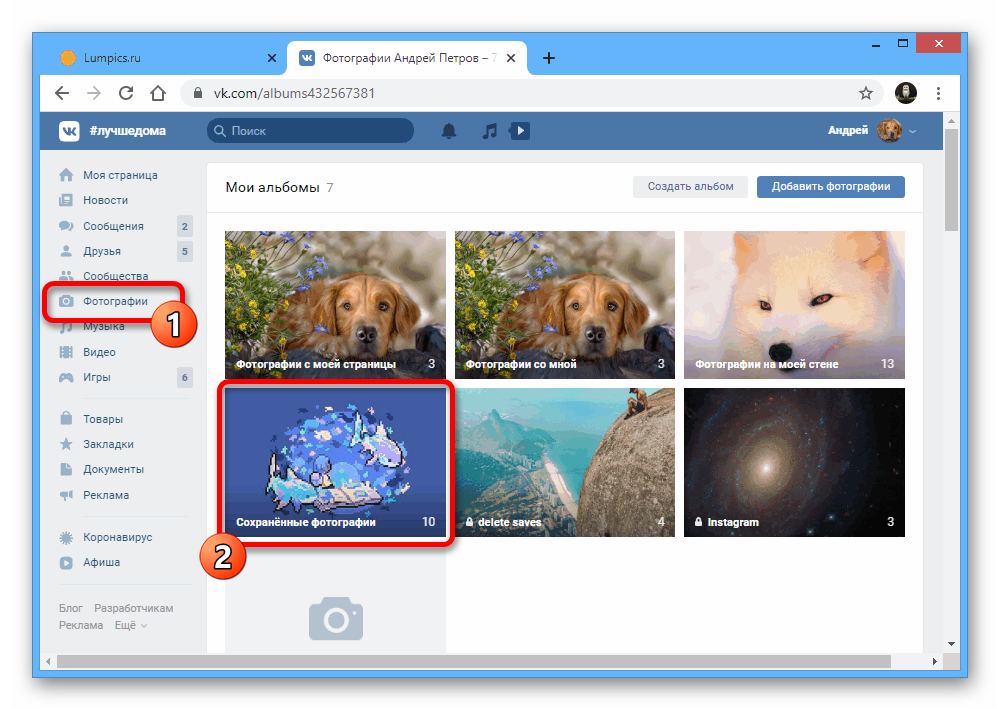
Task: Switch to the Lumpics.ru tab
Action: [160, 58]
